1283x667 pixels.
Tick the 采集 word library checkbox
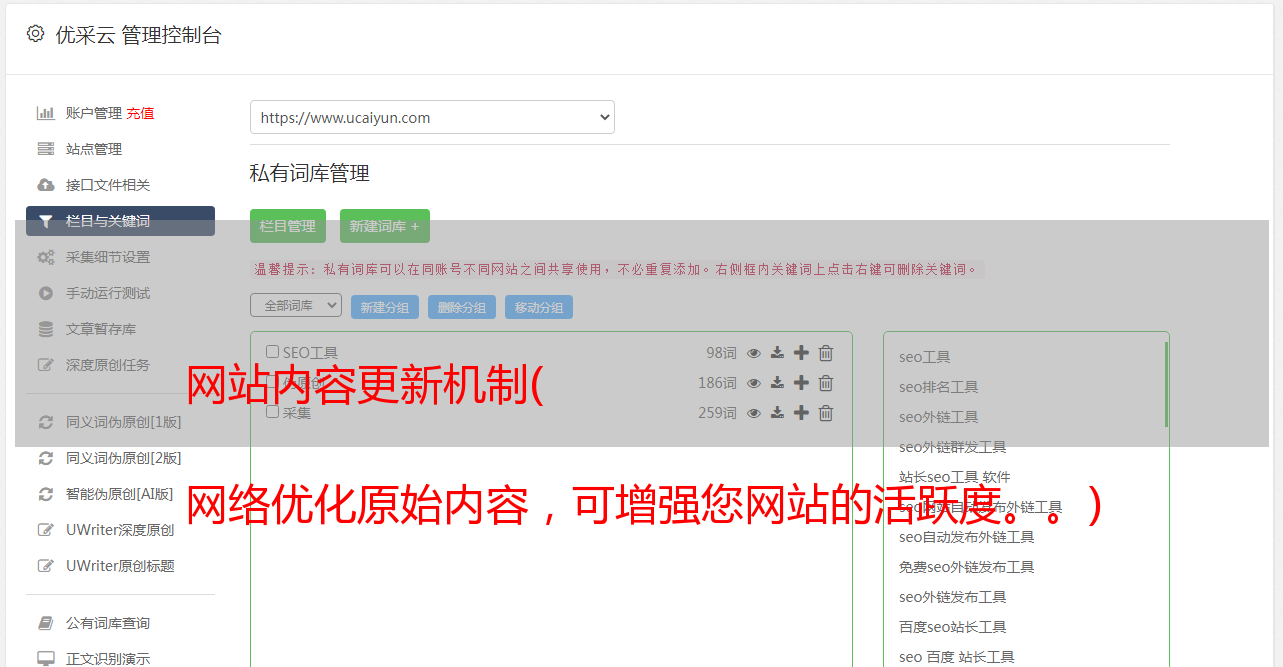(x=273, y=412)
